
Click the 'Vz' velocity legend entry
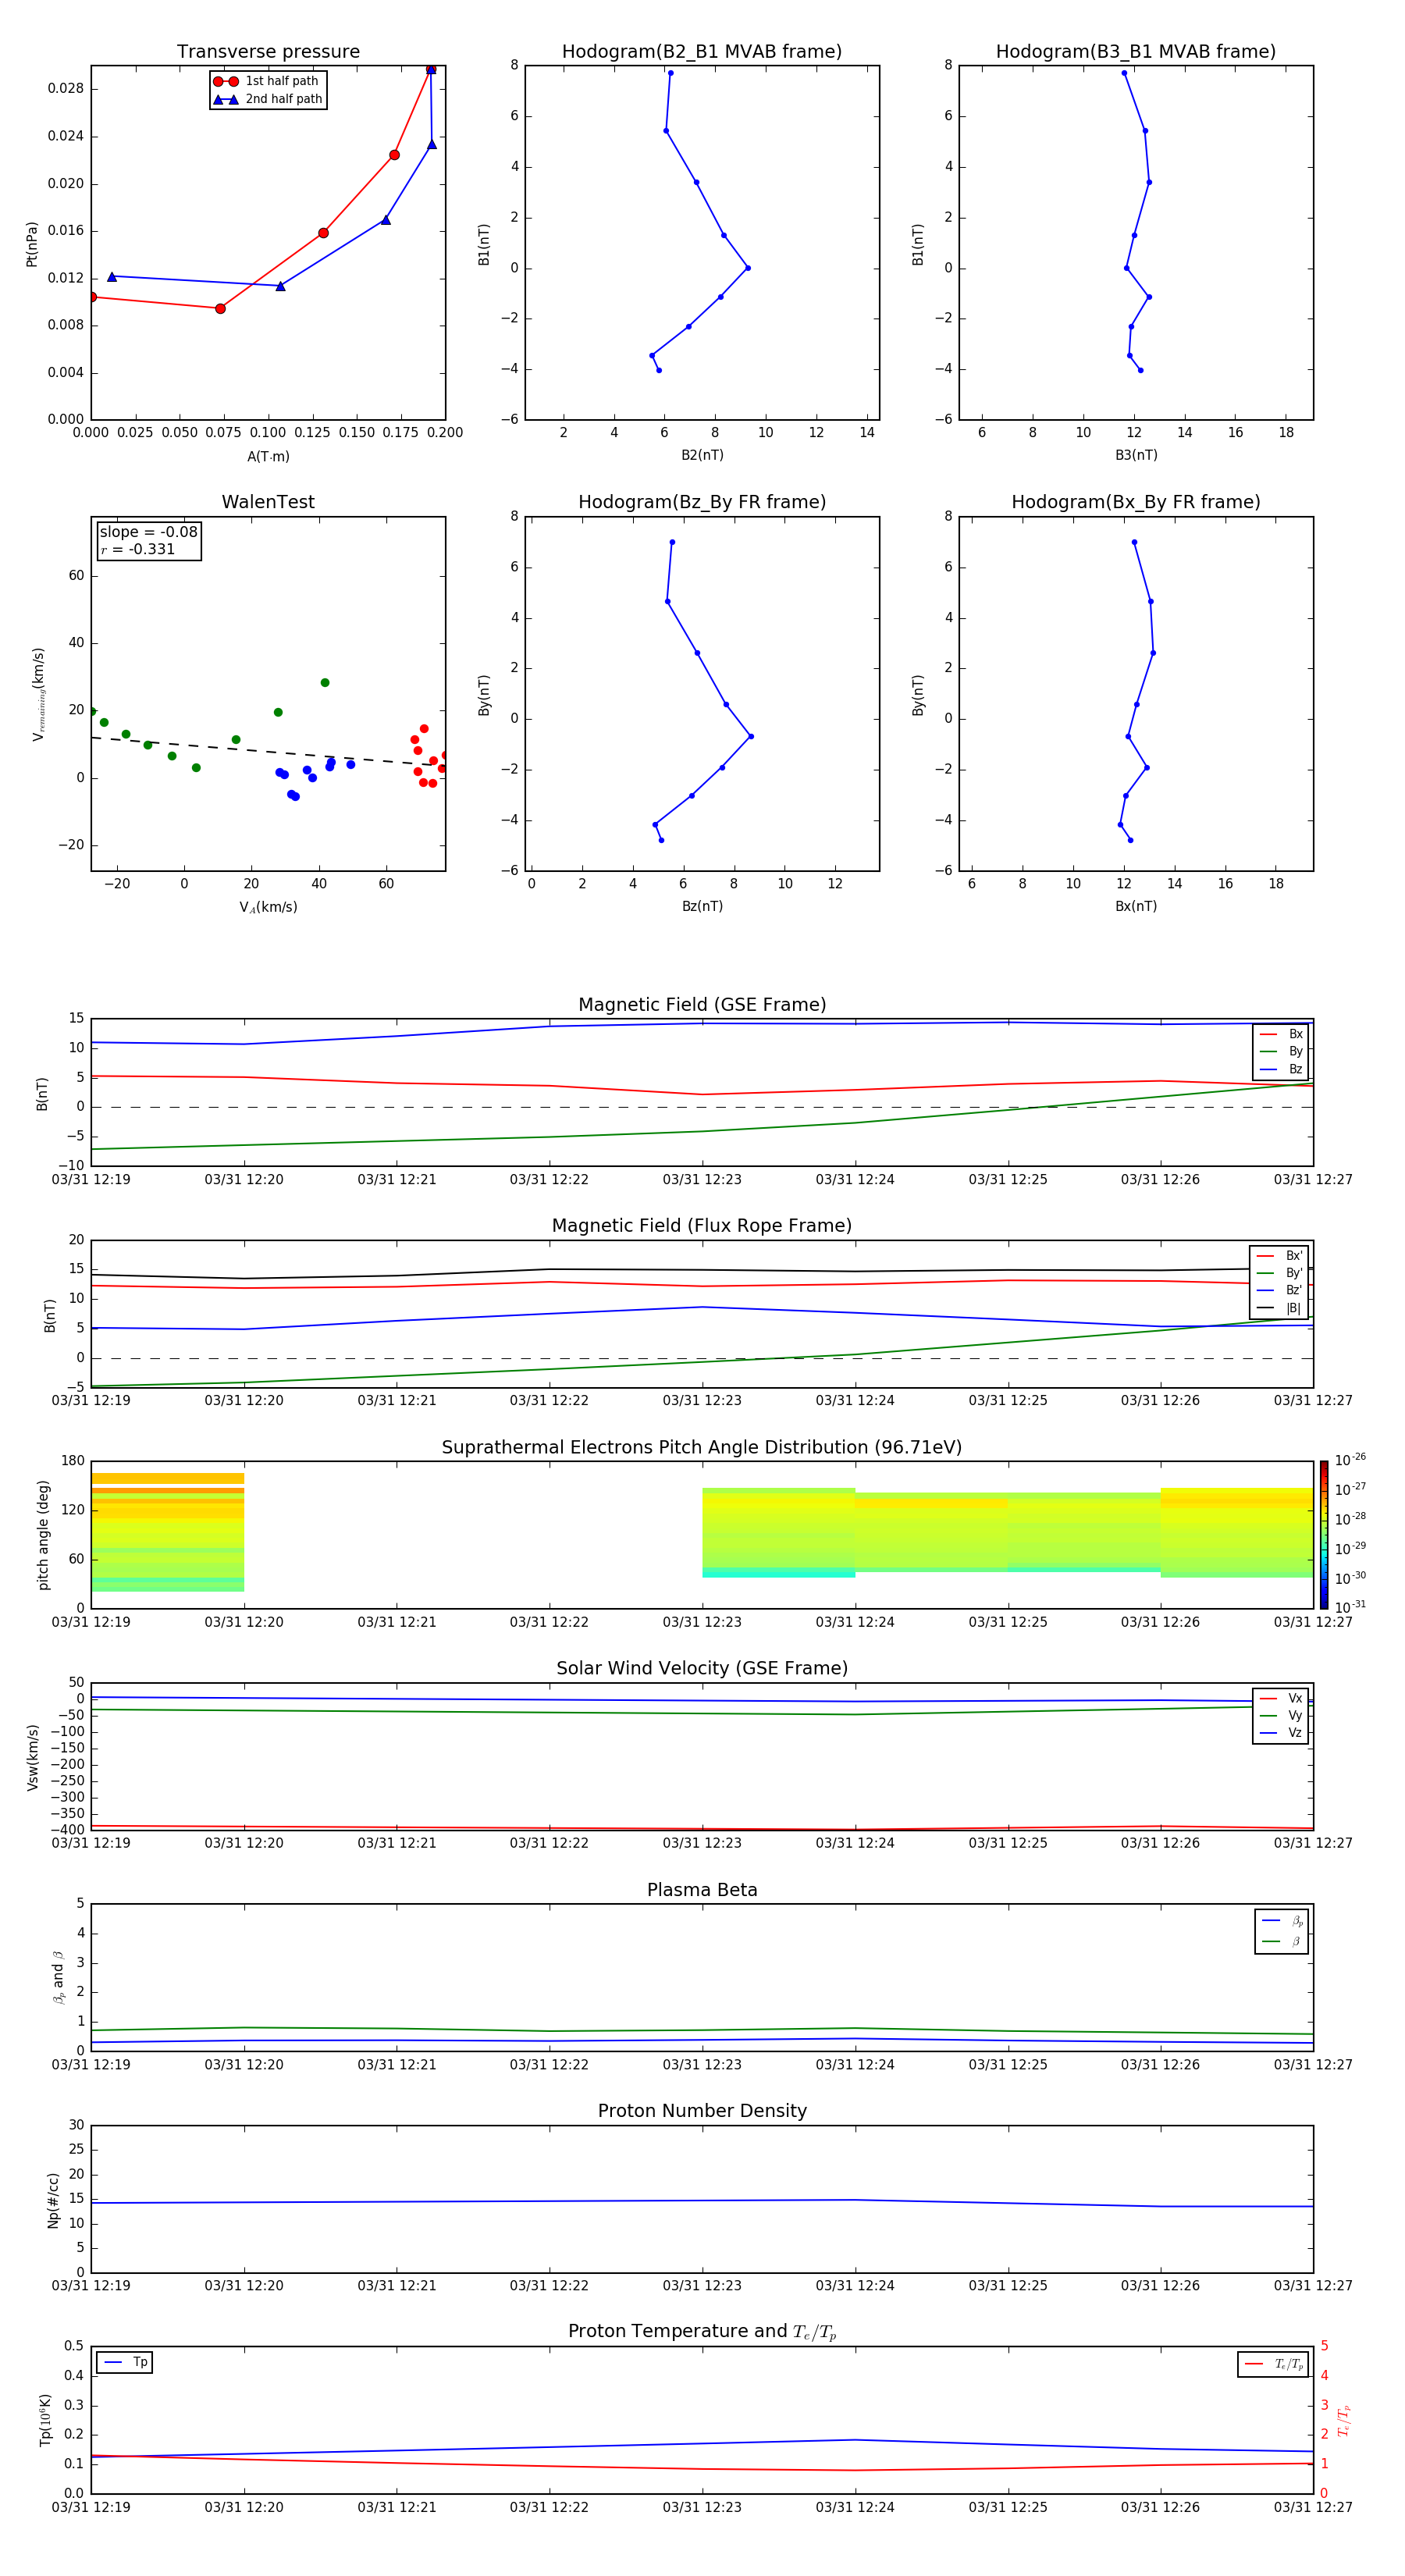1281,1733
